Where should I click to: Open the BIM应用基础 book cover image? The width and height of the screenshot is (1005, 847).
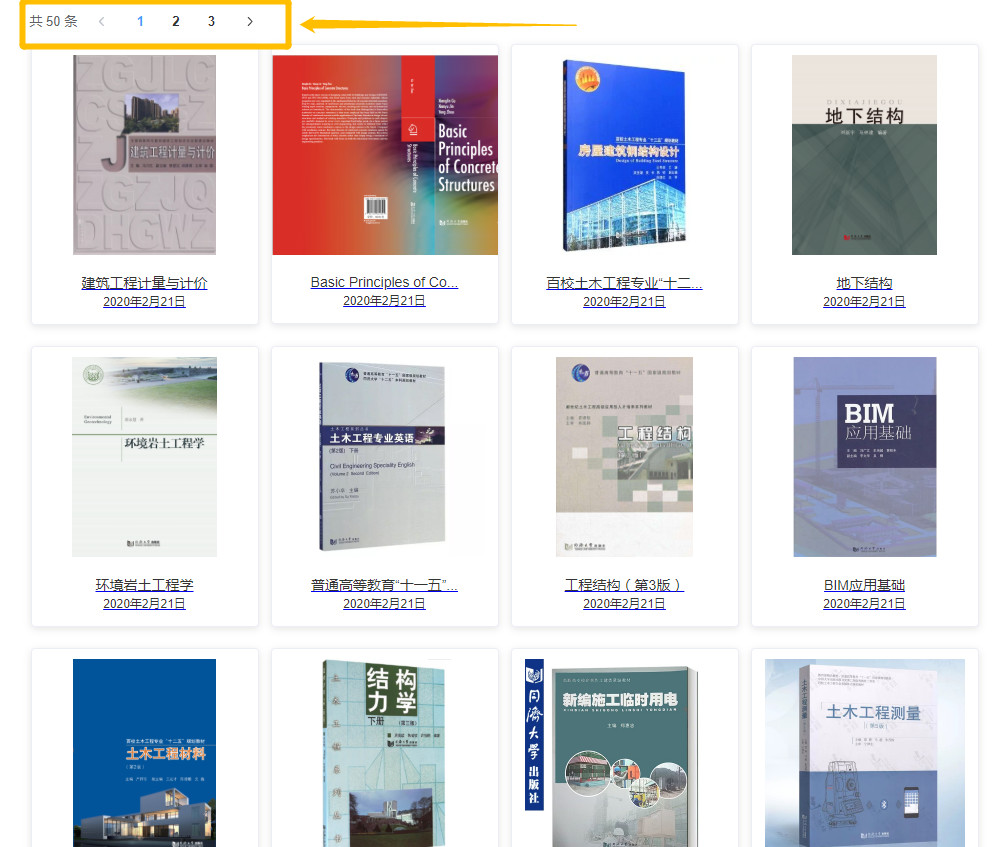tap(864, 457)
